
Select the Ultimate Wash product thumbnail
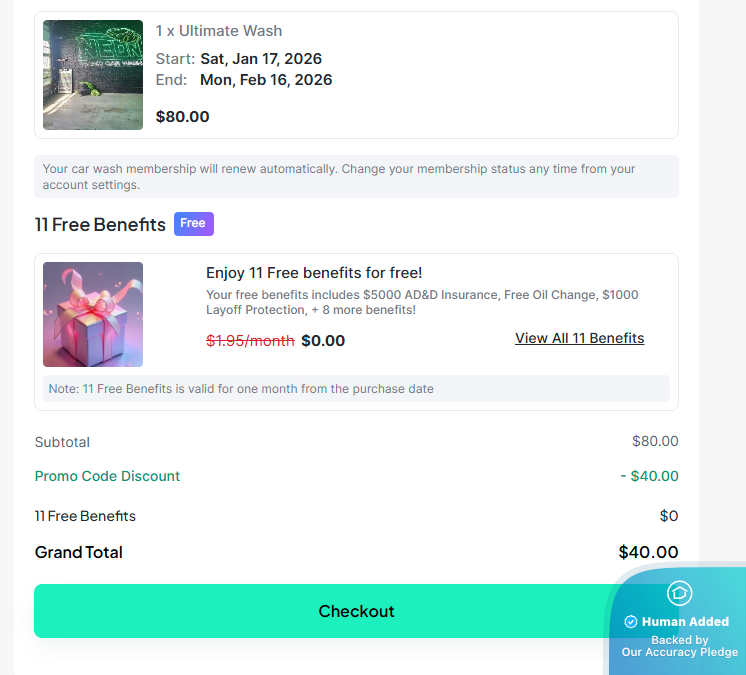93,75
